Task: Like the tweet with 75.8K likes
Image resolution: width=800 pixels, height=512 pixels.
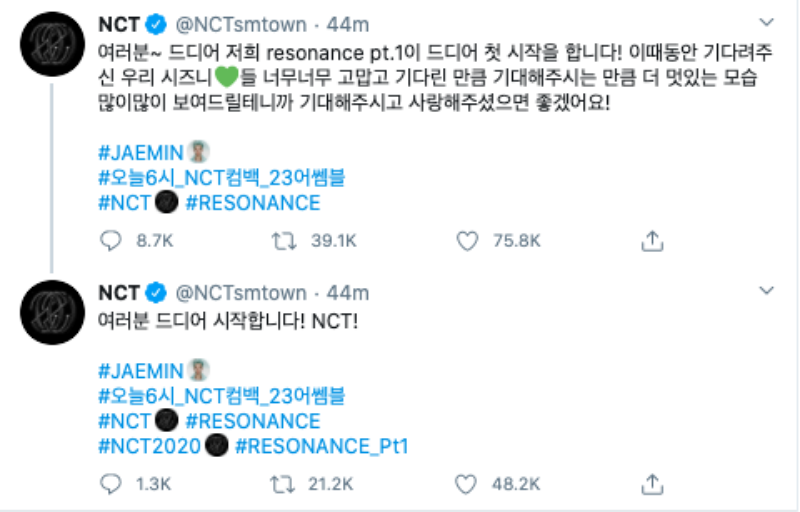Action: click(465, 240)
